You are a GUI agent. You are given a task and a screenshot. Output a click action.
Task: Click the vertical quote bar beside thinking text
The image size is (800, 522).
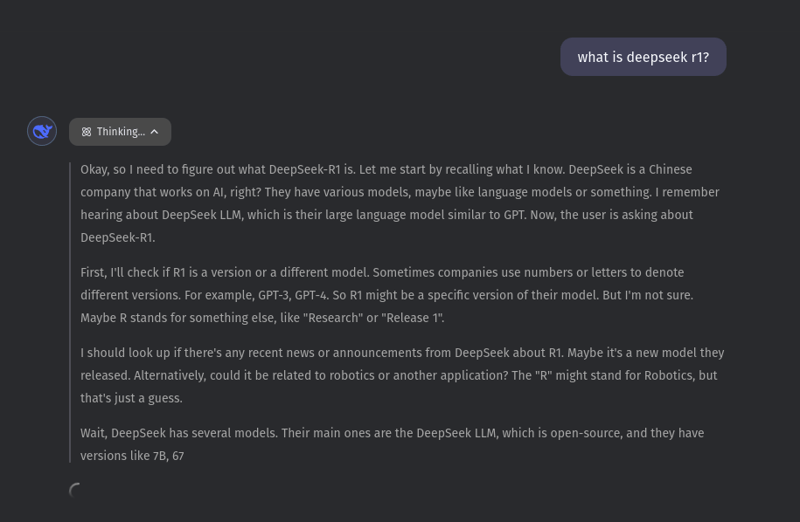(70, 312)
